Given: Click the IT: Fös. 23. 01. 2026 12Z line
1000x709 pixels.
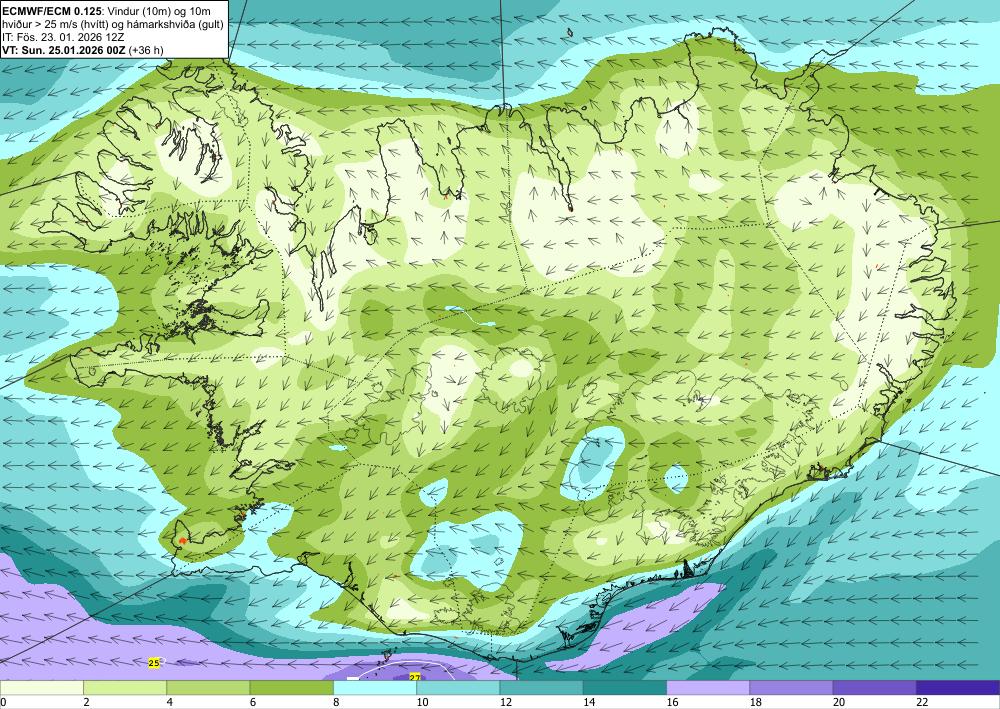Looking at the screenshot, I should [x=63, y=37].
